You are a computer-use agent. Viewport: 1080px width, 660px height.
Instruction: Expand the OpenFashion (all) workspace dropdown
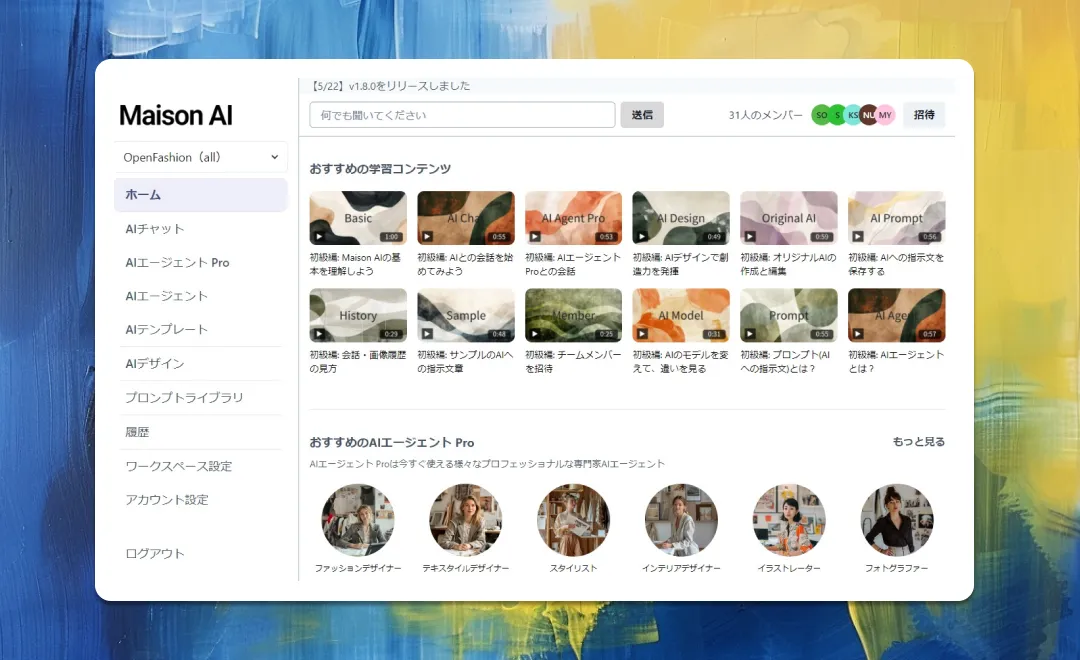201,157
